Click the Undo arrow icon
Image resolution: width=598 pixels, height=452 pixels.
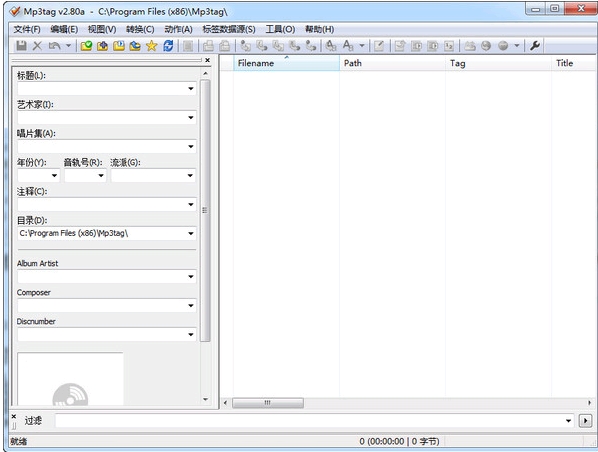pyautogui.click(x=55, y=46)
